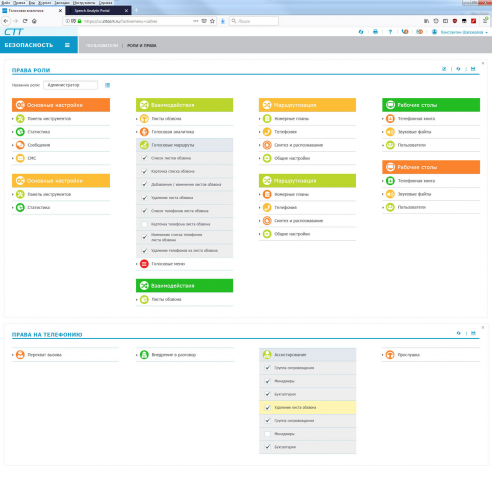Image resolution: width=492 pixels, height=480 pixels.
Task: Click reset icon in Права на телефонию panel
Action: [x=458, y=333]
